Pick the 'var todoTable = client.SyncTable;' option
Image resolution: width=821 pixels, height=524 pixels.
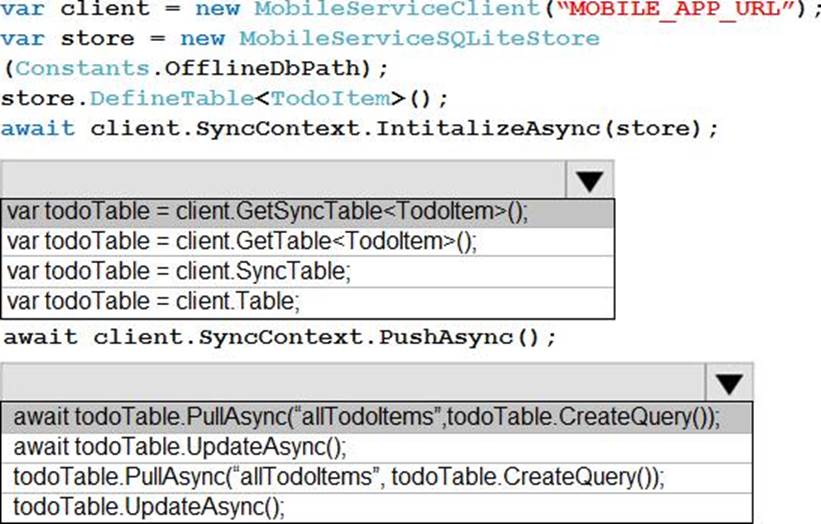pos(178,271)
